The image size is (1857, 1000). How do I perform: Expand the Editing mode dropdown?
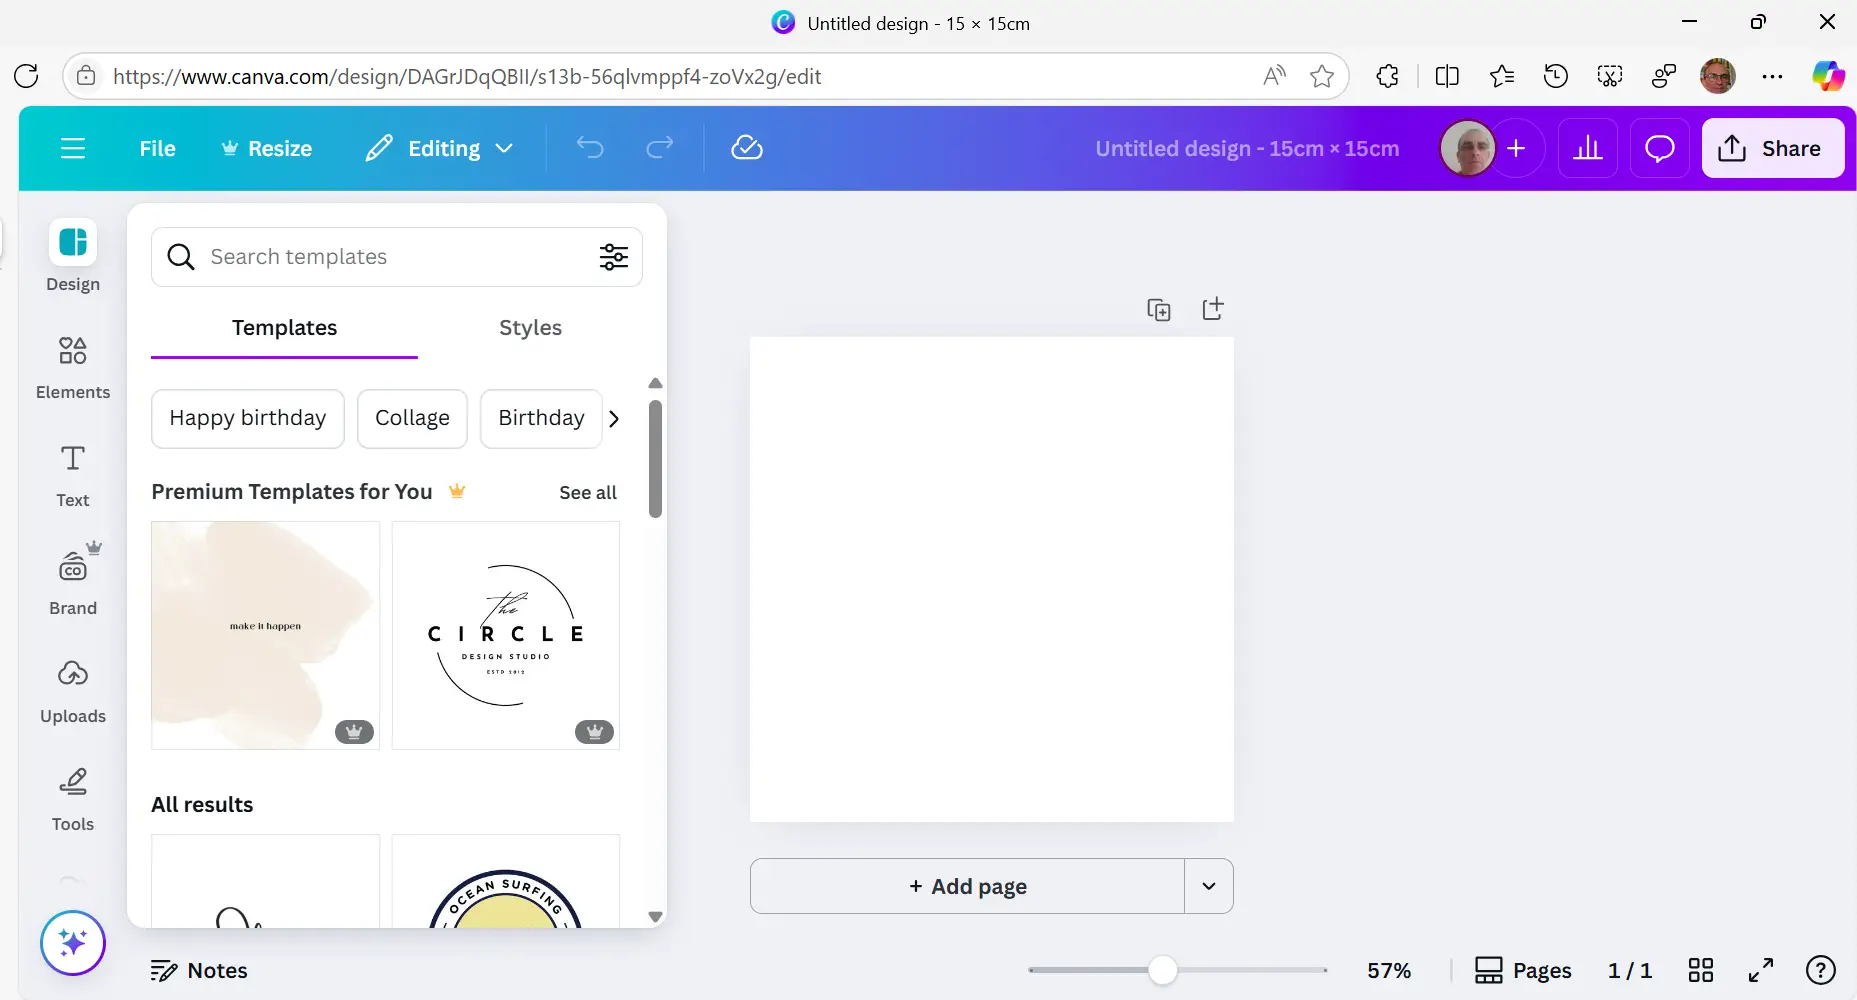point(440,149)
